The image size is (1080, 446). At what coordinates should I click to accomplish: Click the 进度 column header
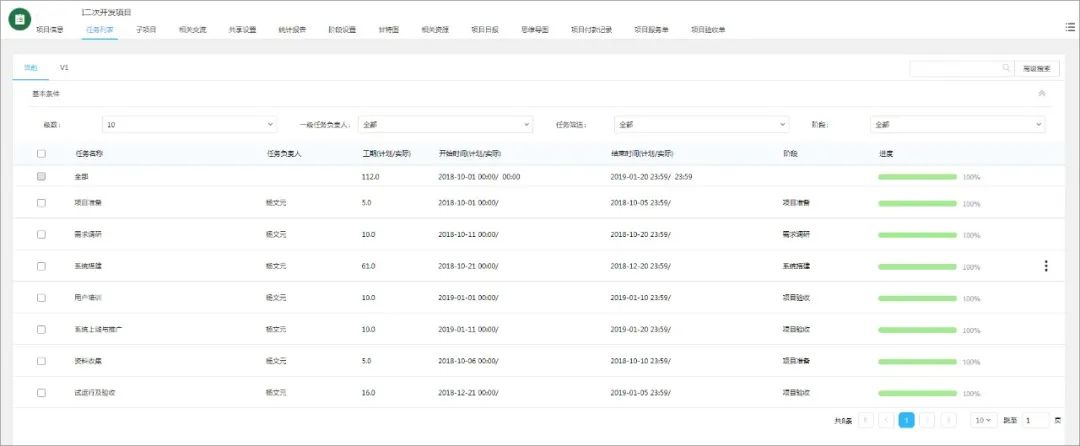[x=886, y=153]
